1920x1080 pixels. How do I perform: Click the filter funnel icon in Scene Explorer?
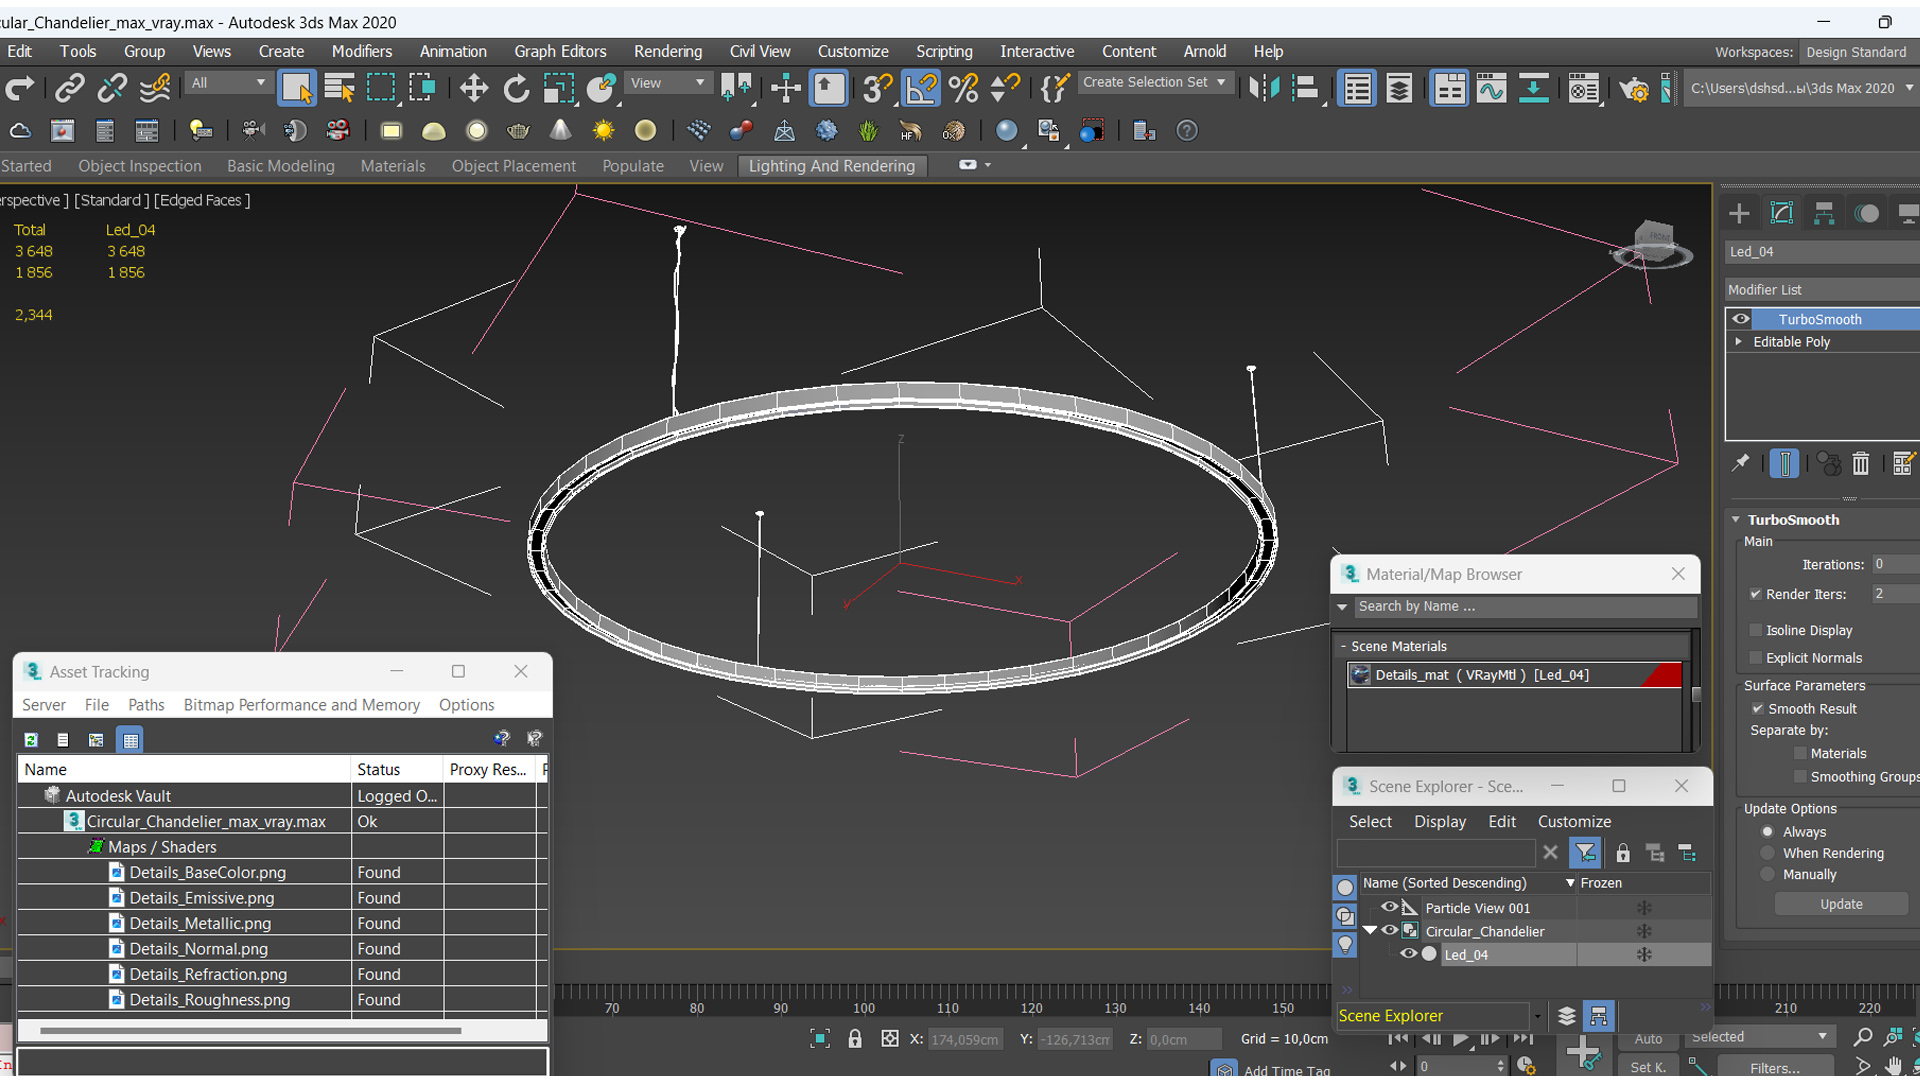[x=1585, y=853]
